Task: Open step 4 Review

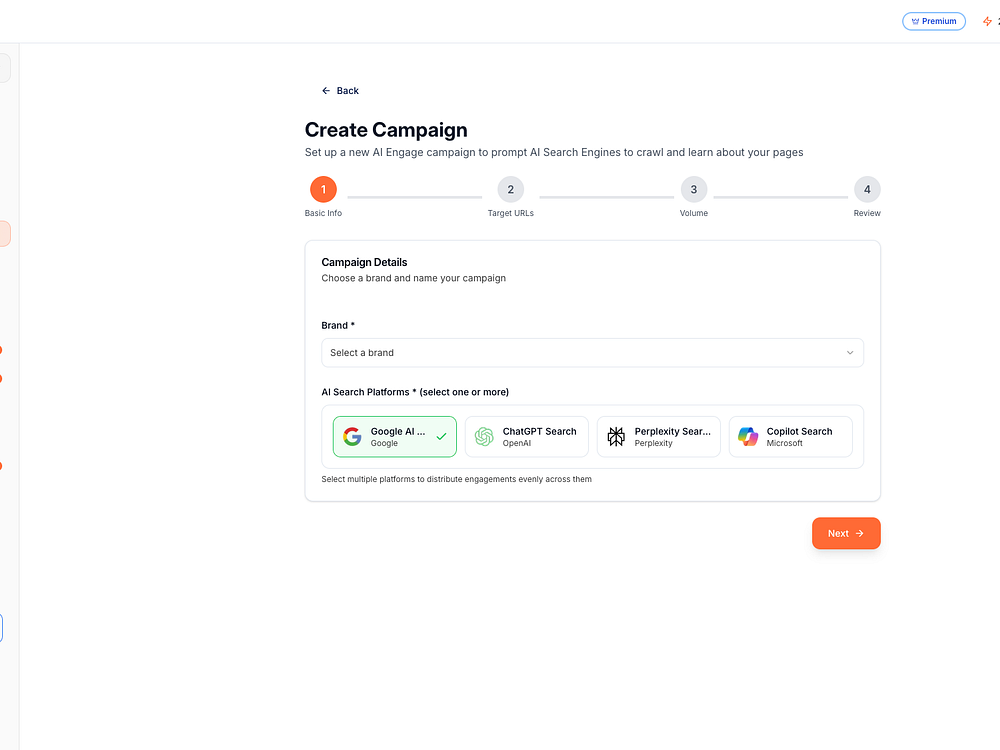Action: tap(867, 190)
